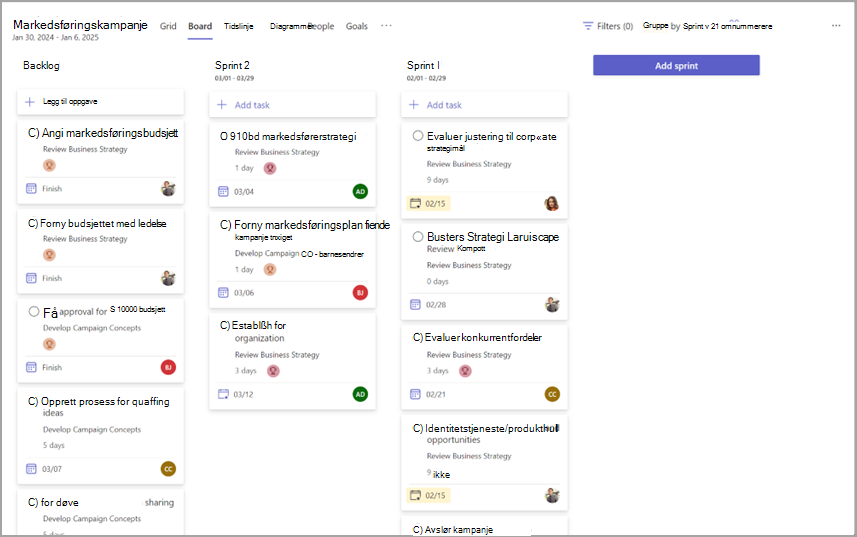Click goal badge on '910bd markedsførerstrategi' card
Screen dimensions: 857x537
pyautogui.click(x=270, y=168)
